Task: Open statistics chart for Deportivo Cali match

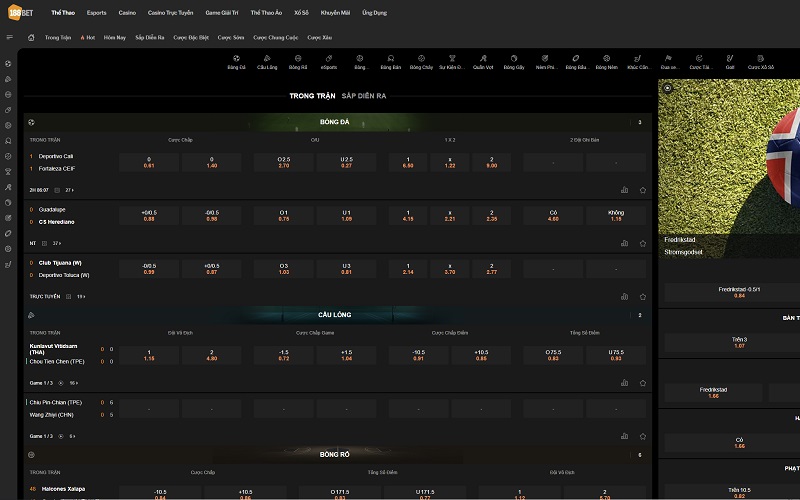Action: pyautogui.click(x=625, y=189)
